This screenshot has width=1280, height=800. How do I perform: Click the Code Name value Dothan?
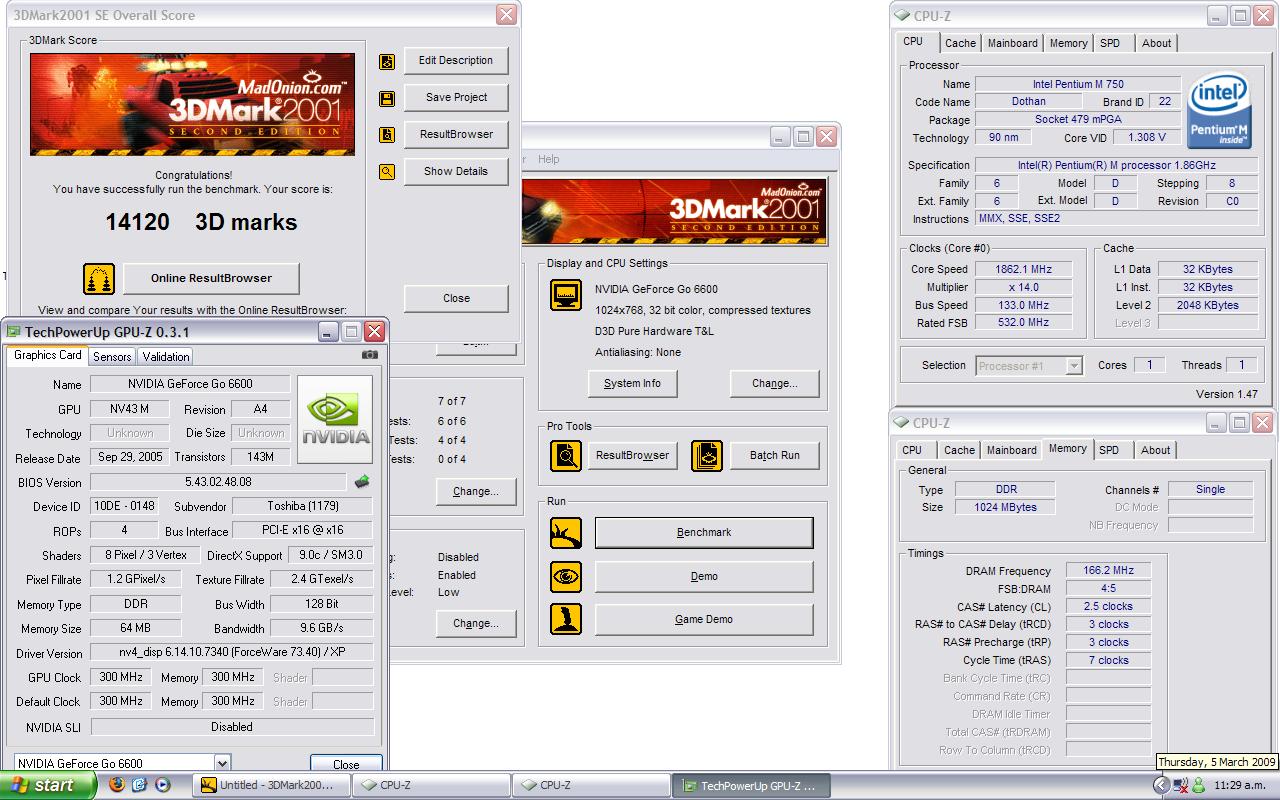[1029, 102]
